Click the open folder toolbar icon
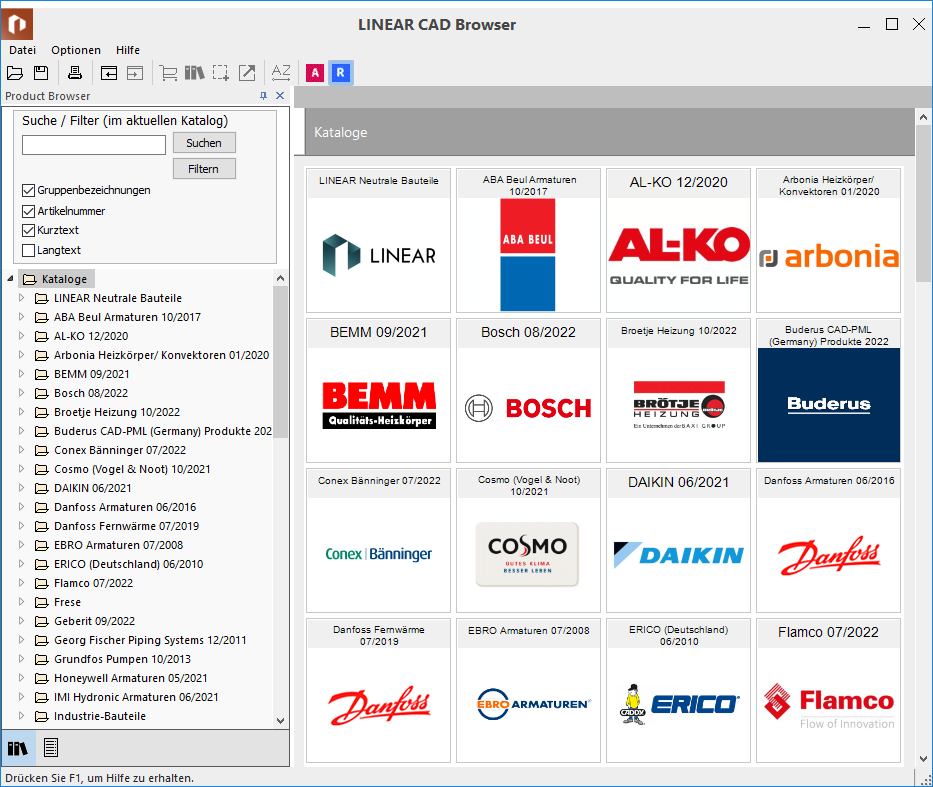Screen dimensions: 933x787 click(15, 73)
